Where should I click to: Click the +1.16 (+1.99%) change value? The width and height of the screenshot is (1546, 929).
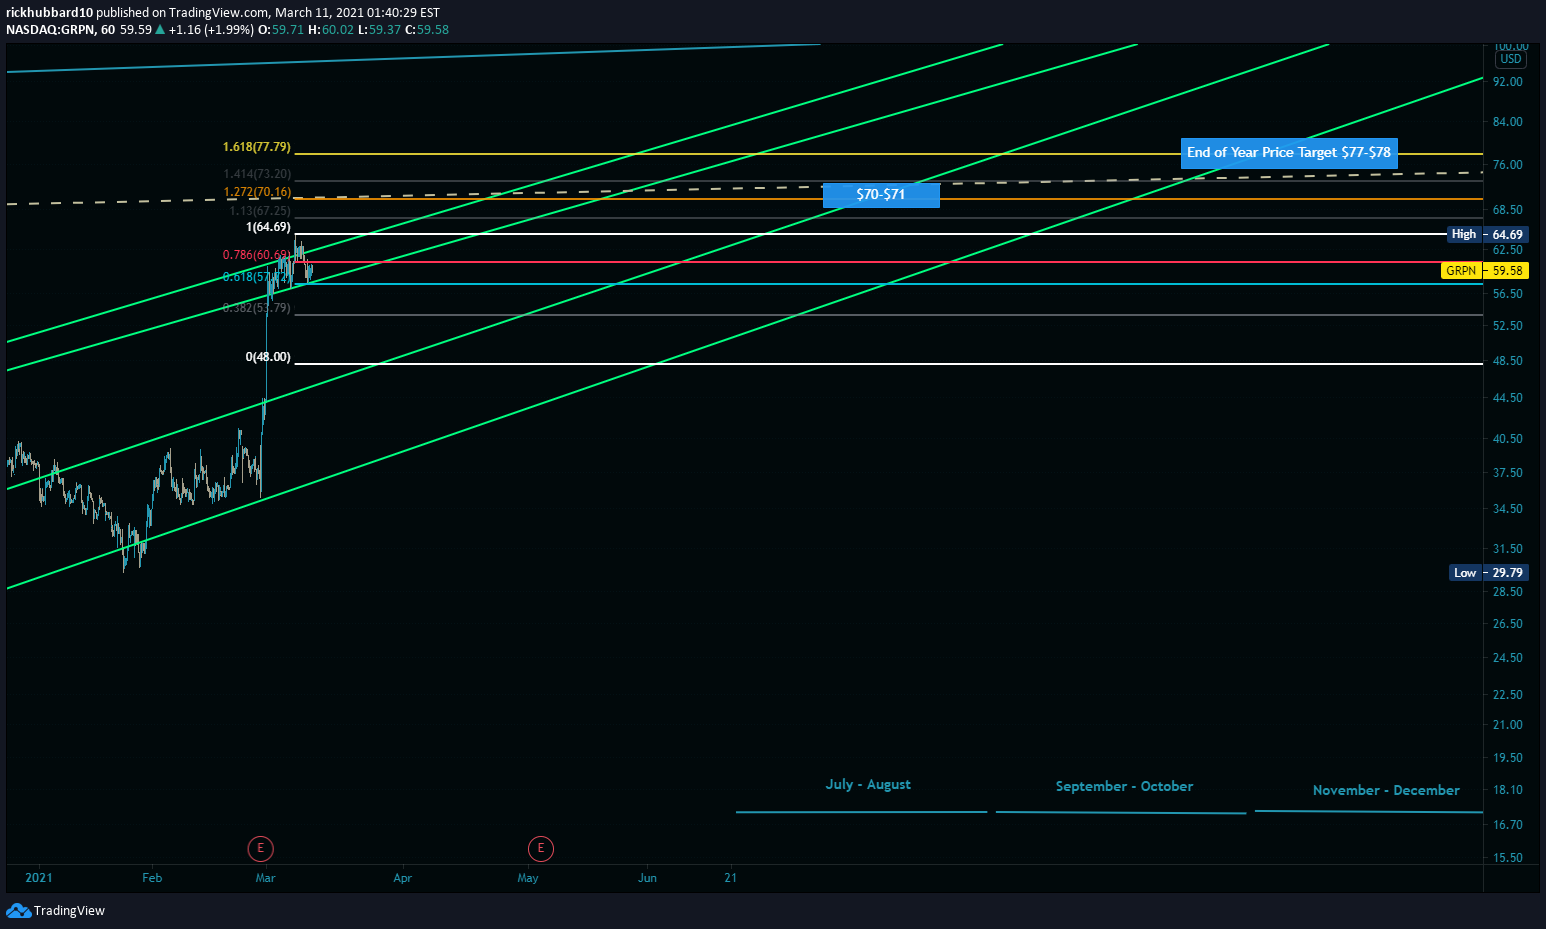211,30
